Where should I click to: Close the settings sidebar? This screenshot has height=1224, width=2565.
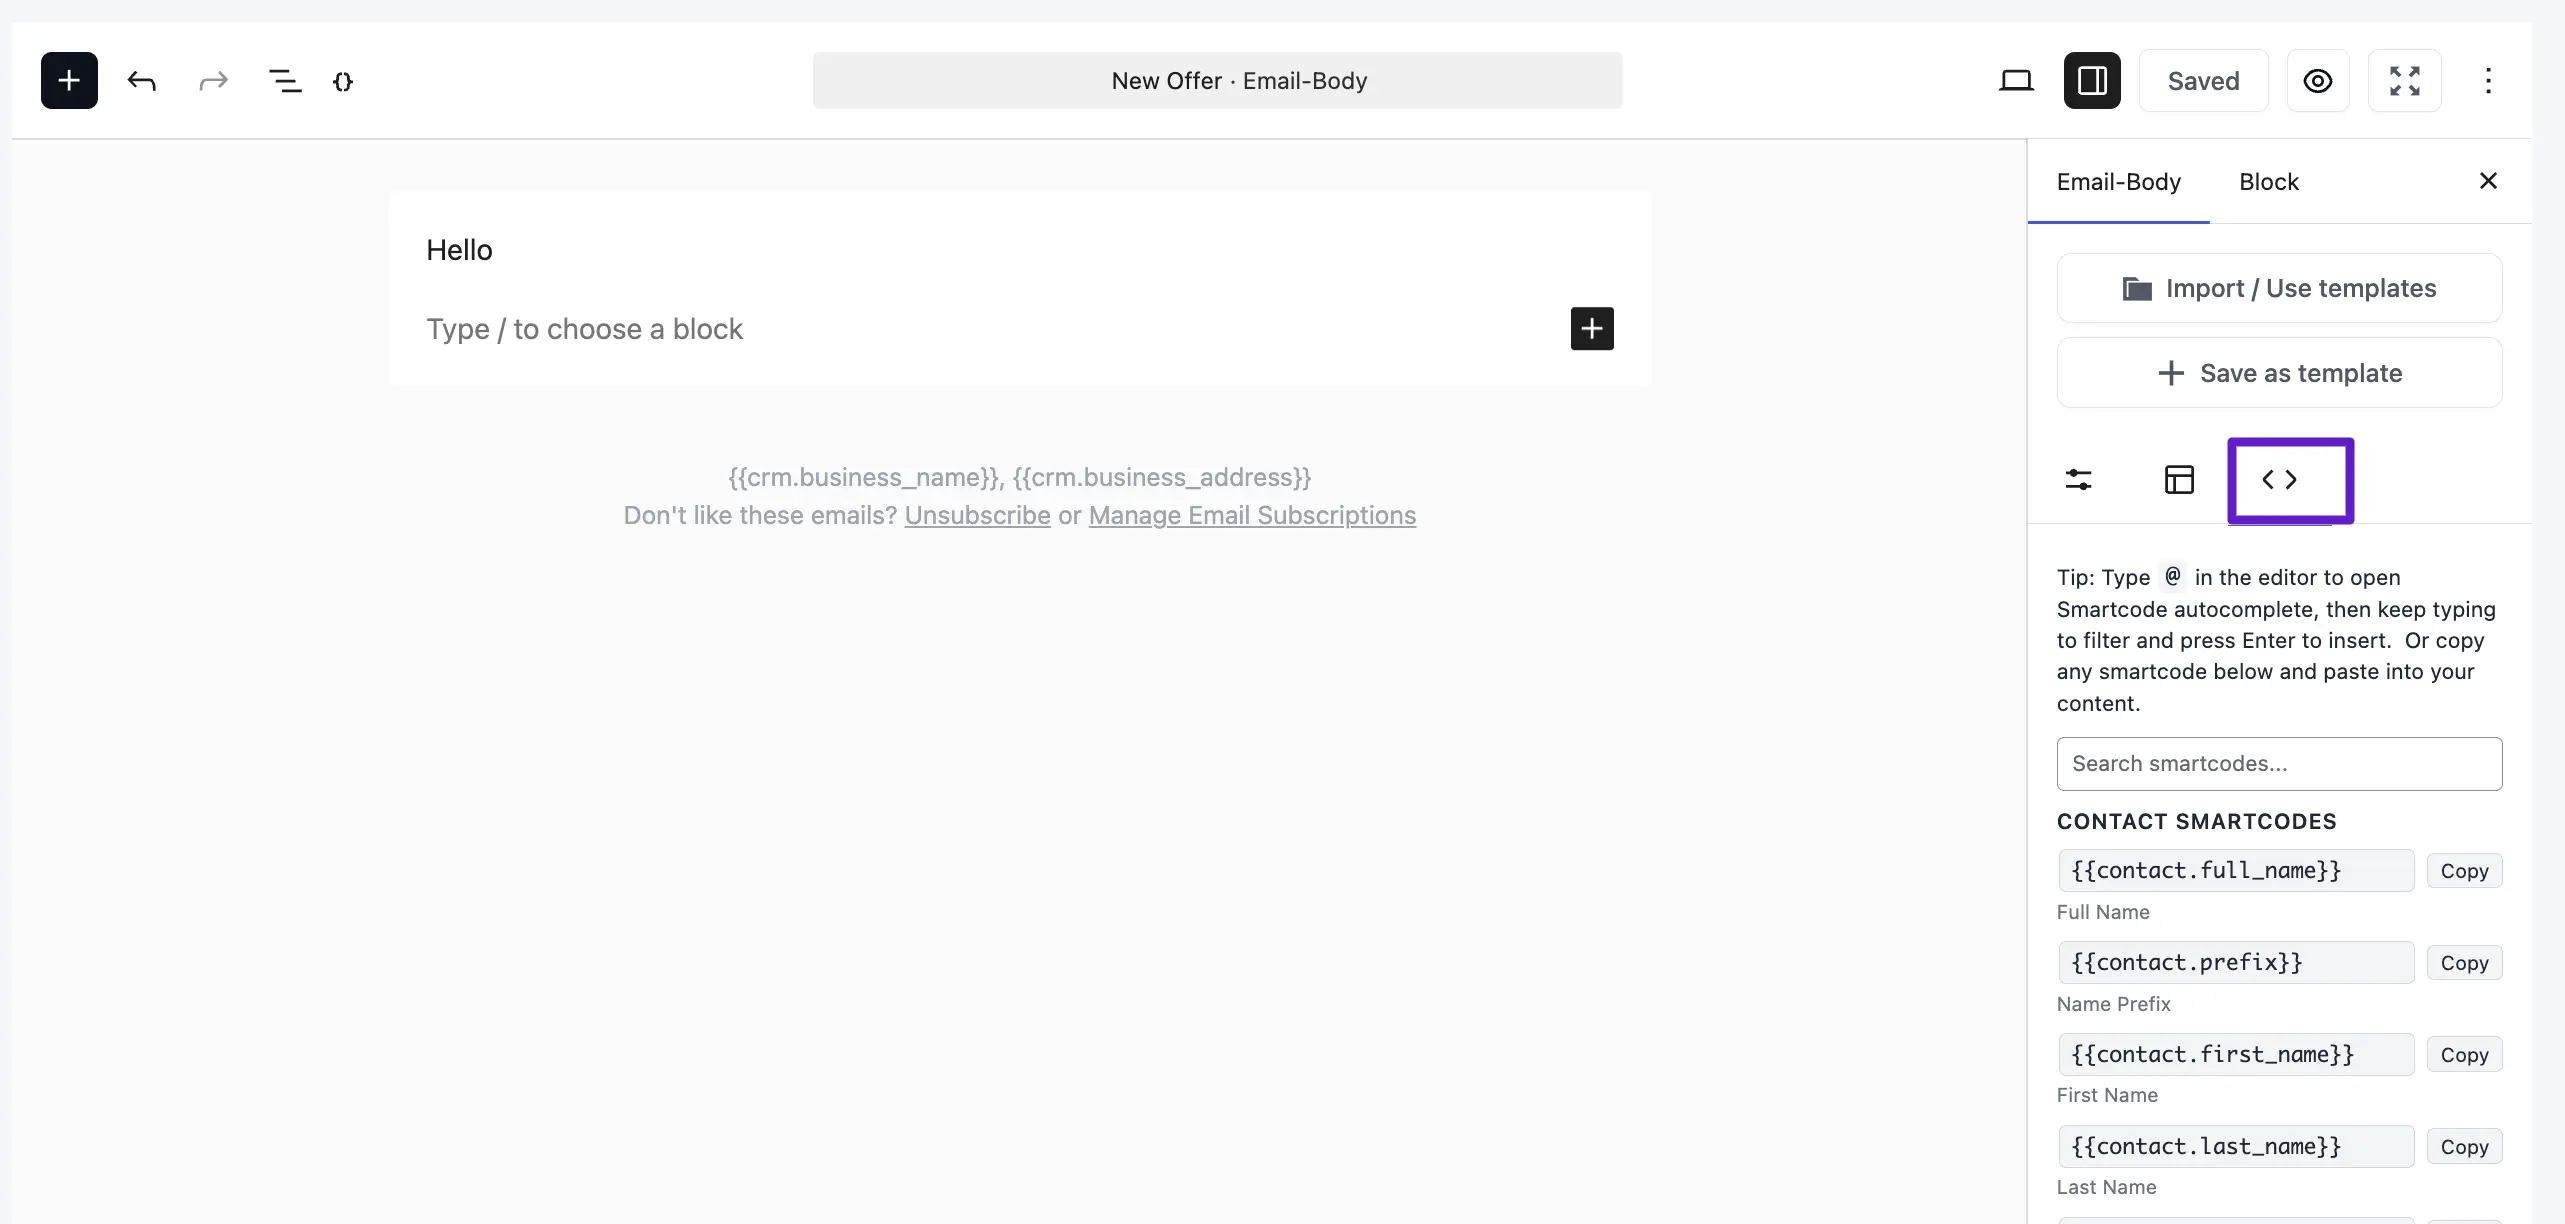tap(2489, 181)
